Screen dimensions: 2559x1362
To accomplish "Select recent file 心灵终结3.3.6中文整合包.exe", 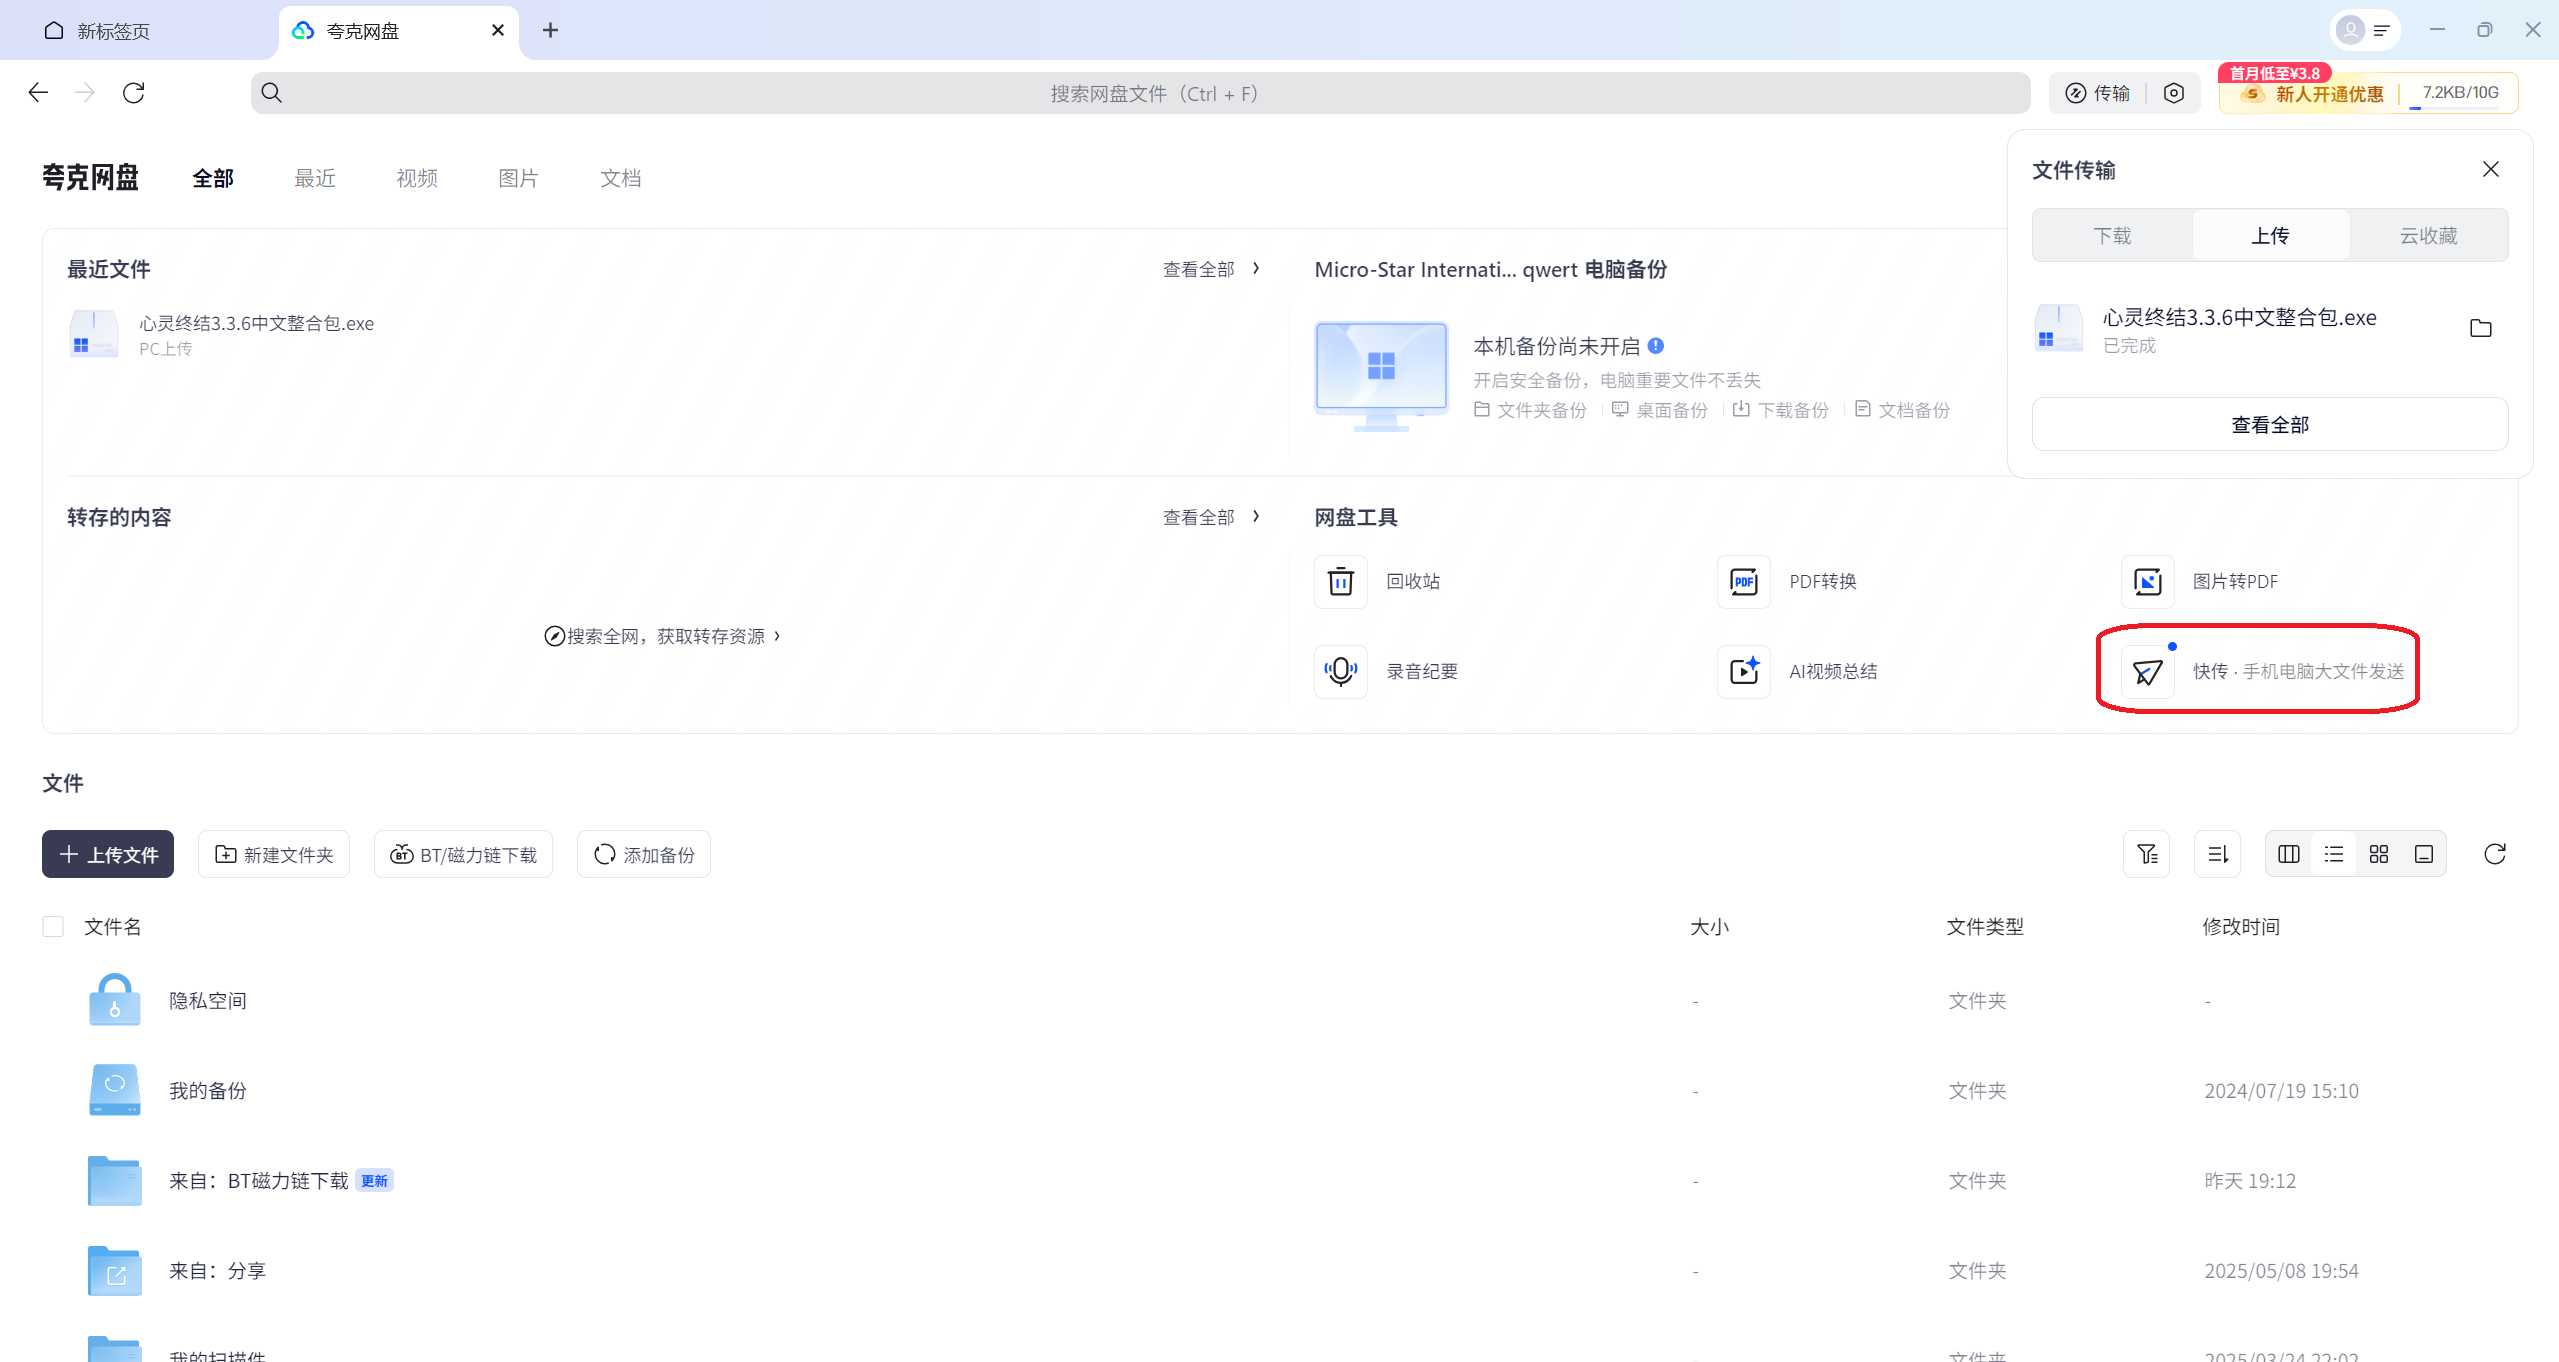I will (222, 335).
